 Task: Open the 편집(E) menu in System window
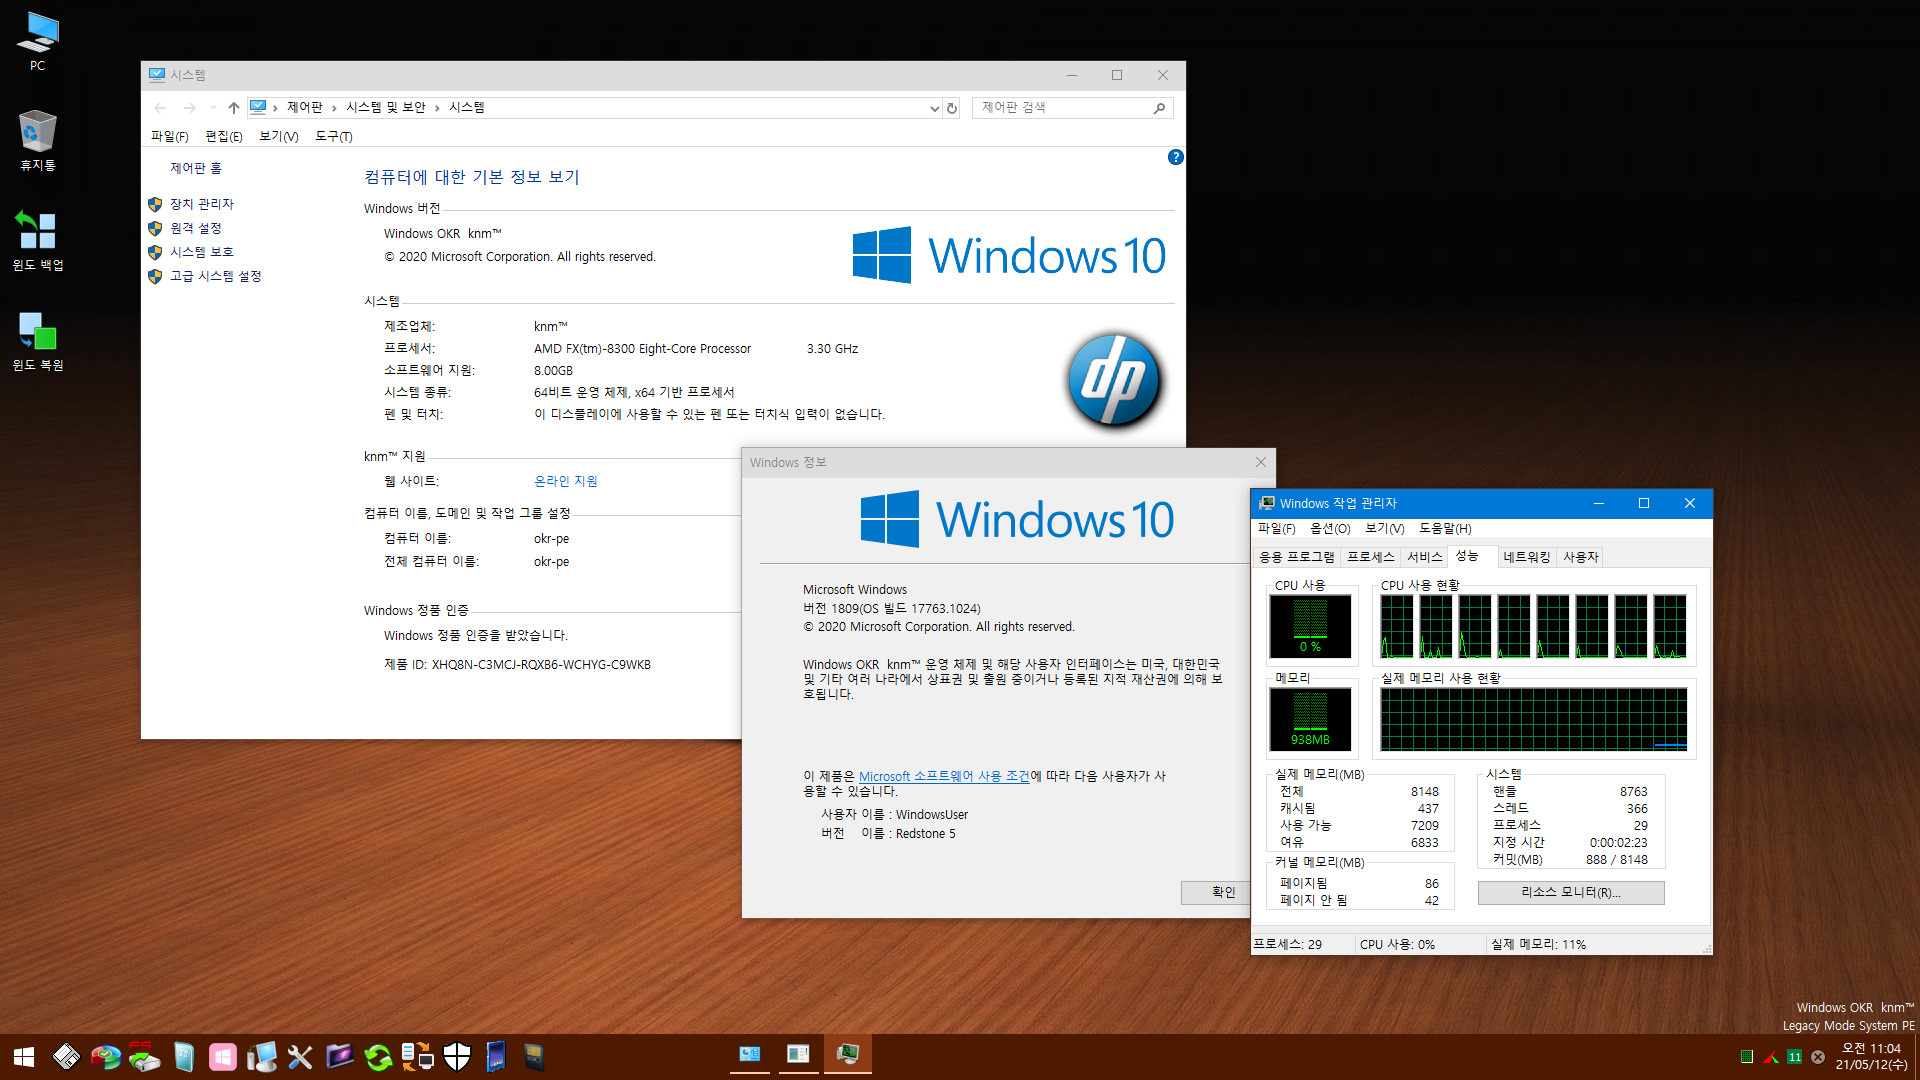[x=224, y=137]
